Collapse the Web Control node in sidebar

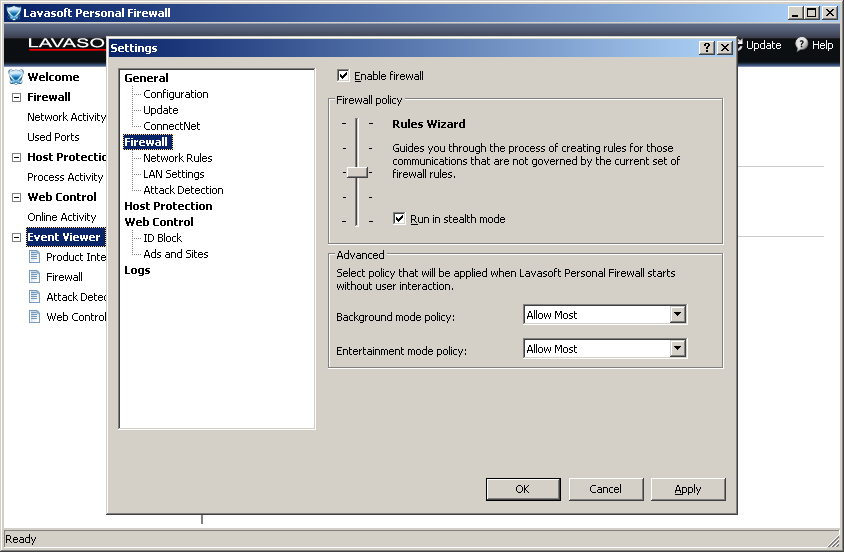pos(17,197)
